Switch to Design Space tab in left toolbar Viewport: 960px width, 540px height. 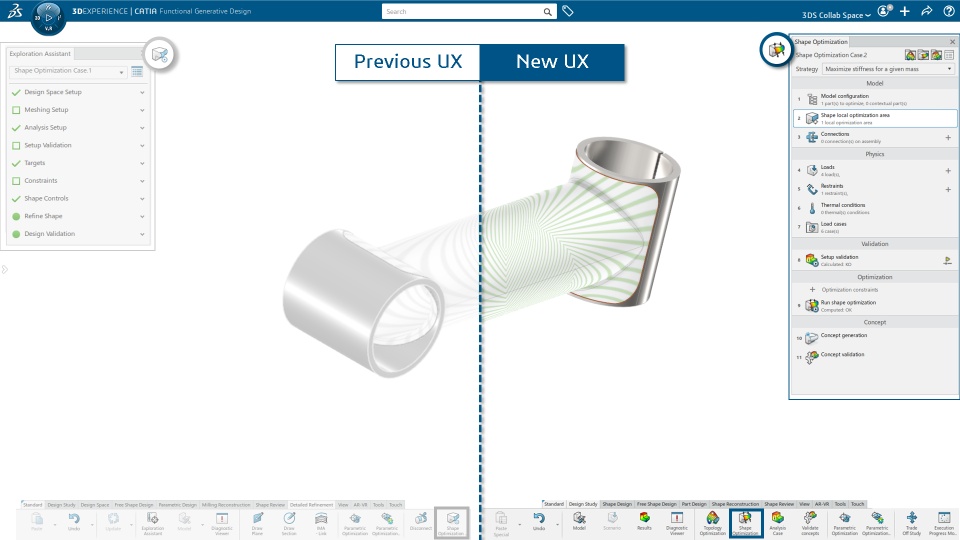[x=95, y=505]
